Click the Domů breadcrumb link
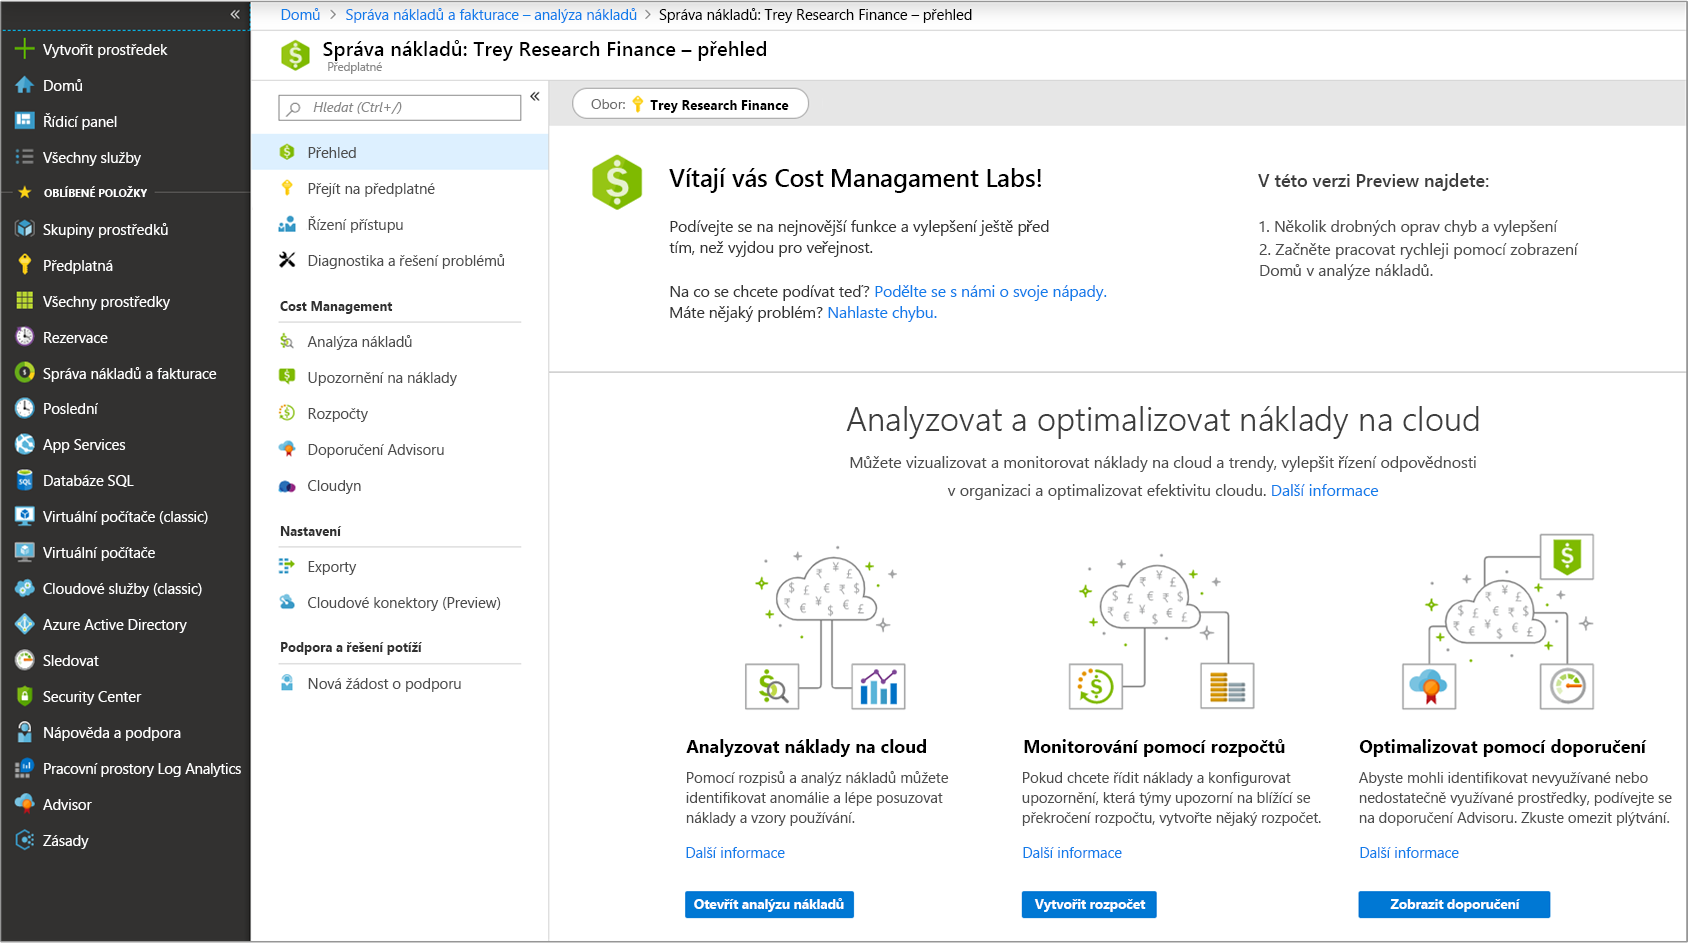The width and height of the screenshot is (1690, 943). 300,14
